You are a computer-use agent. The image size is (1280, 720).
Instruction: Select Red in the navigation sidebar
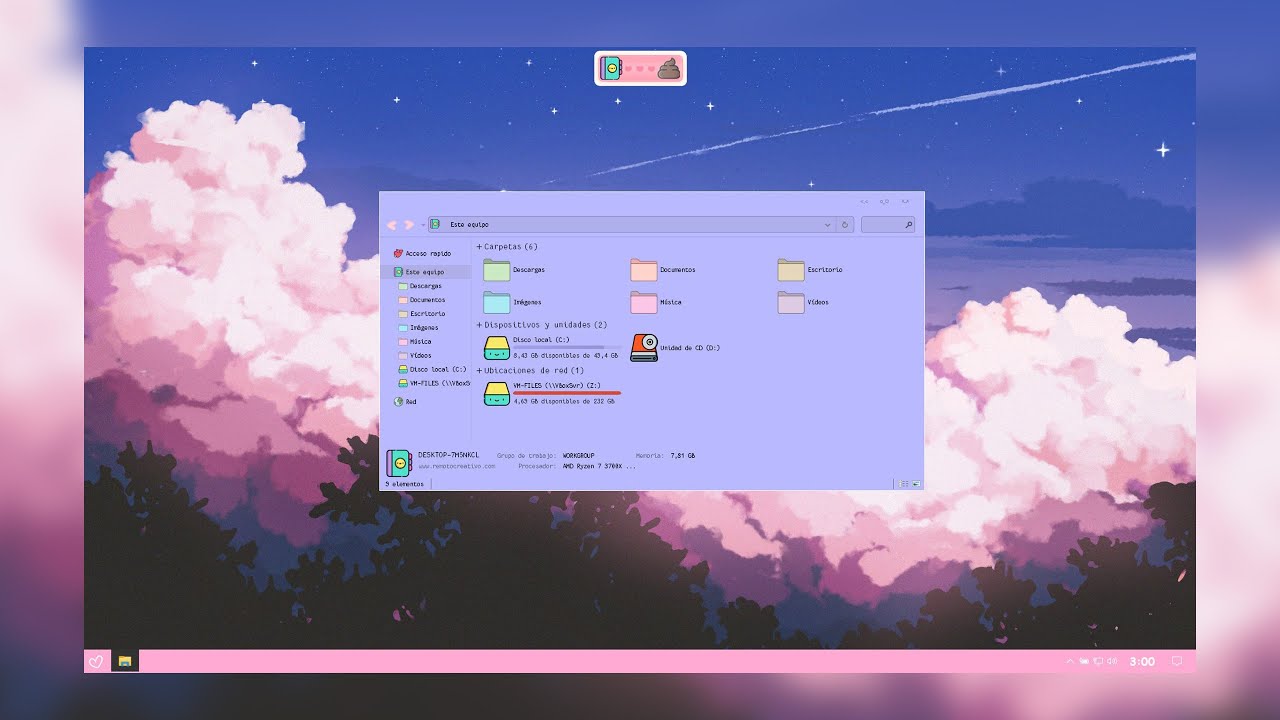410,402
